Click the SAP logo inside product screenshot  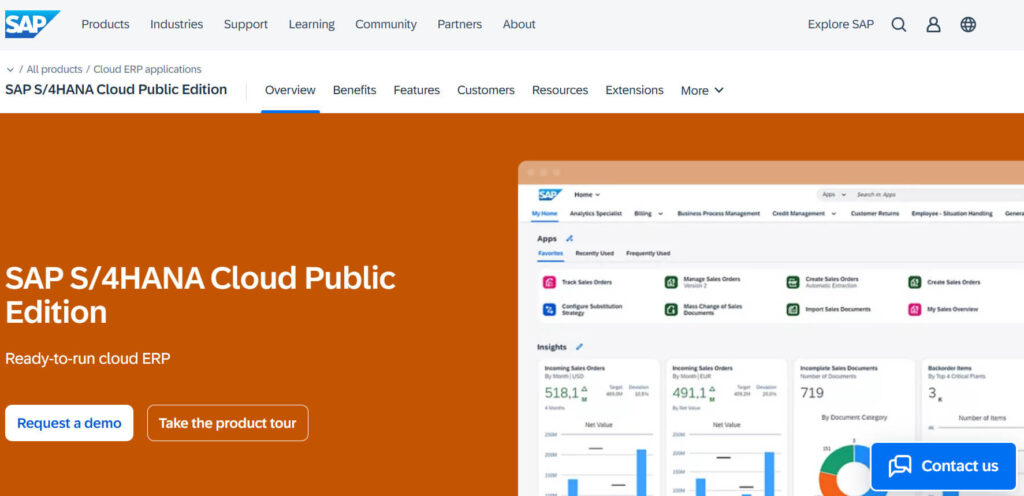[x=550, y=194]
